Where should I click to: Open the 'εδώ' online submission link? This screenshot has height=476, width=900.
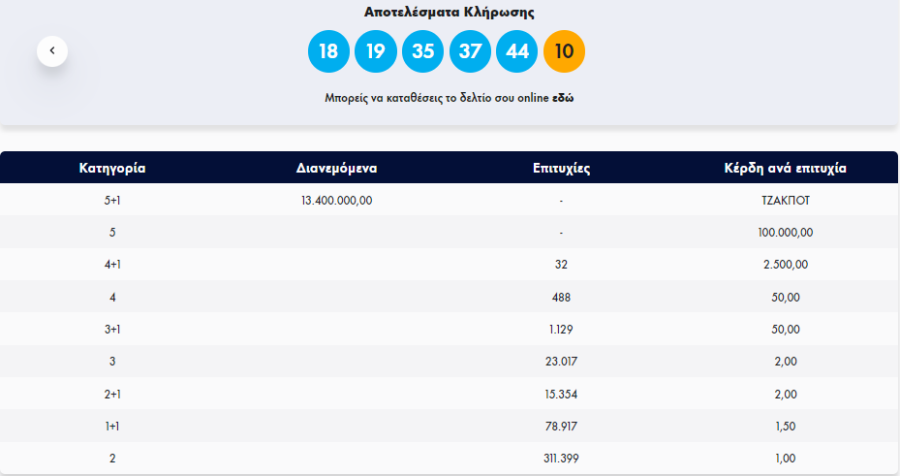point(563,98)
